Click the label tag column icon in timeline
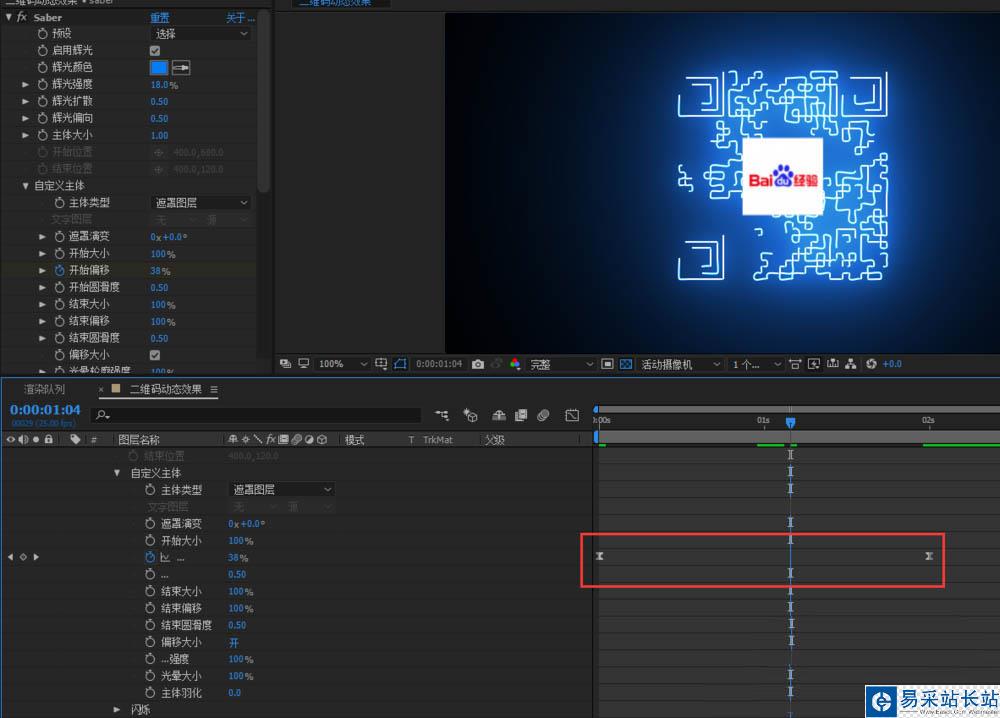The height and width of the screenshot is (718, 1000). tap(75, 439)
